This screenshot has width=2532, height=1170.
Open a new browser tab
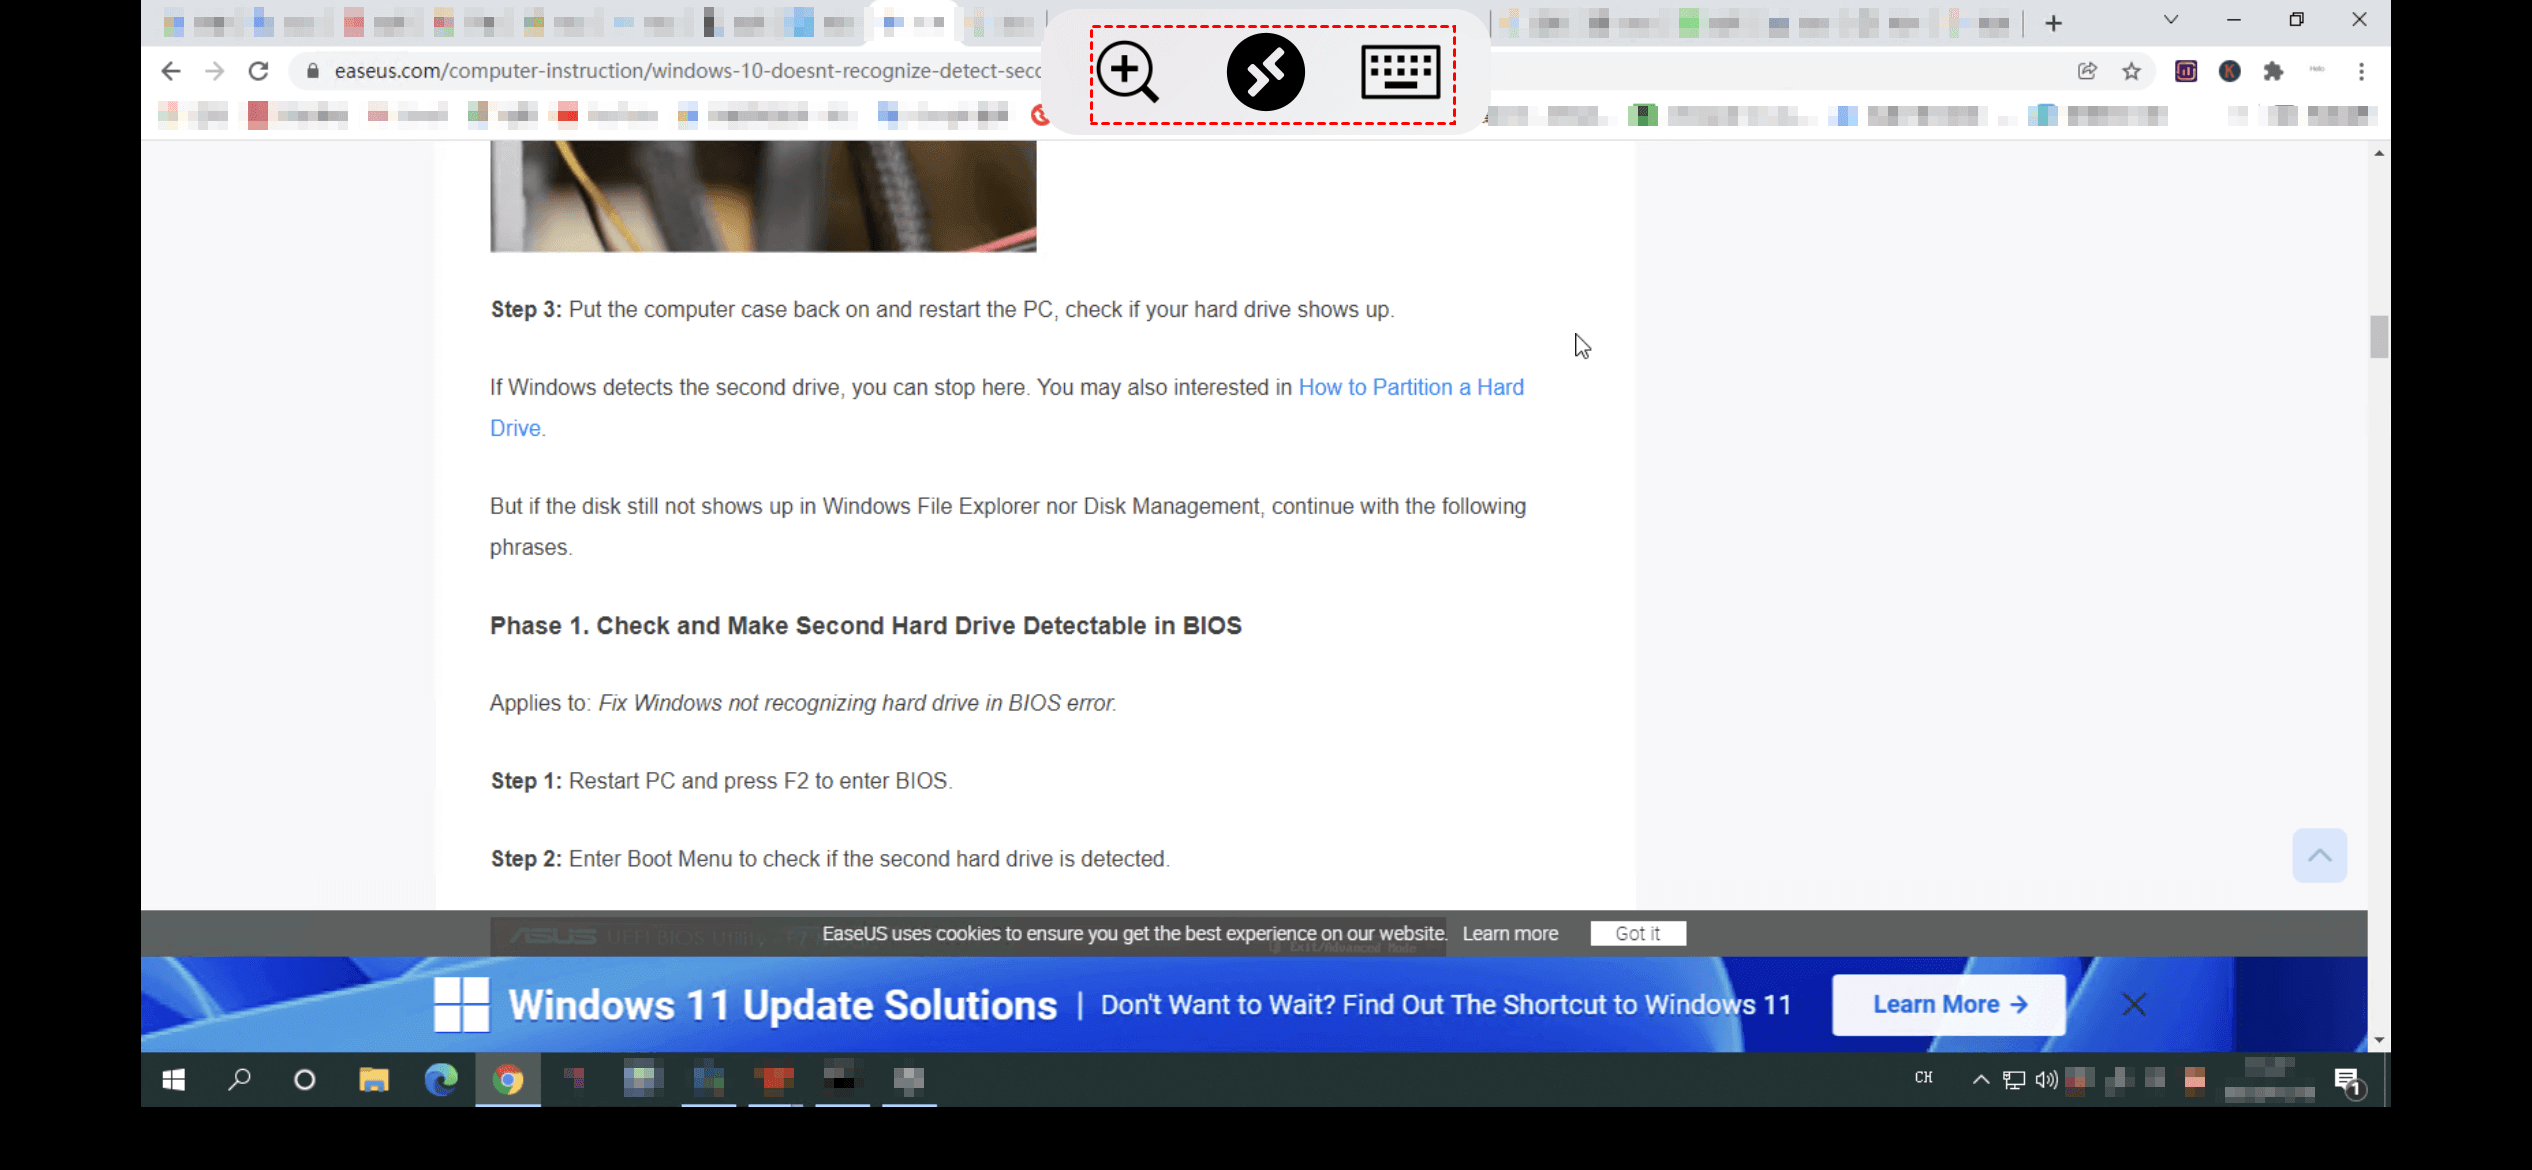coord(2053,23)
